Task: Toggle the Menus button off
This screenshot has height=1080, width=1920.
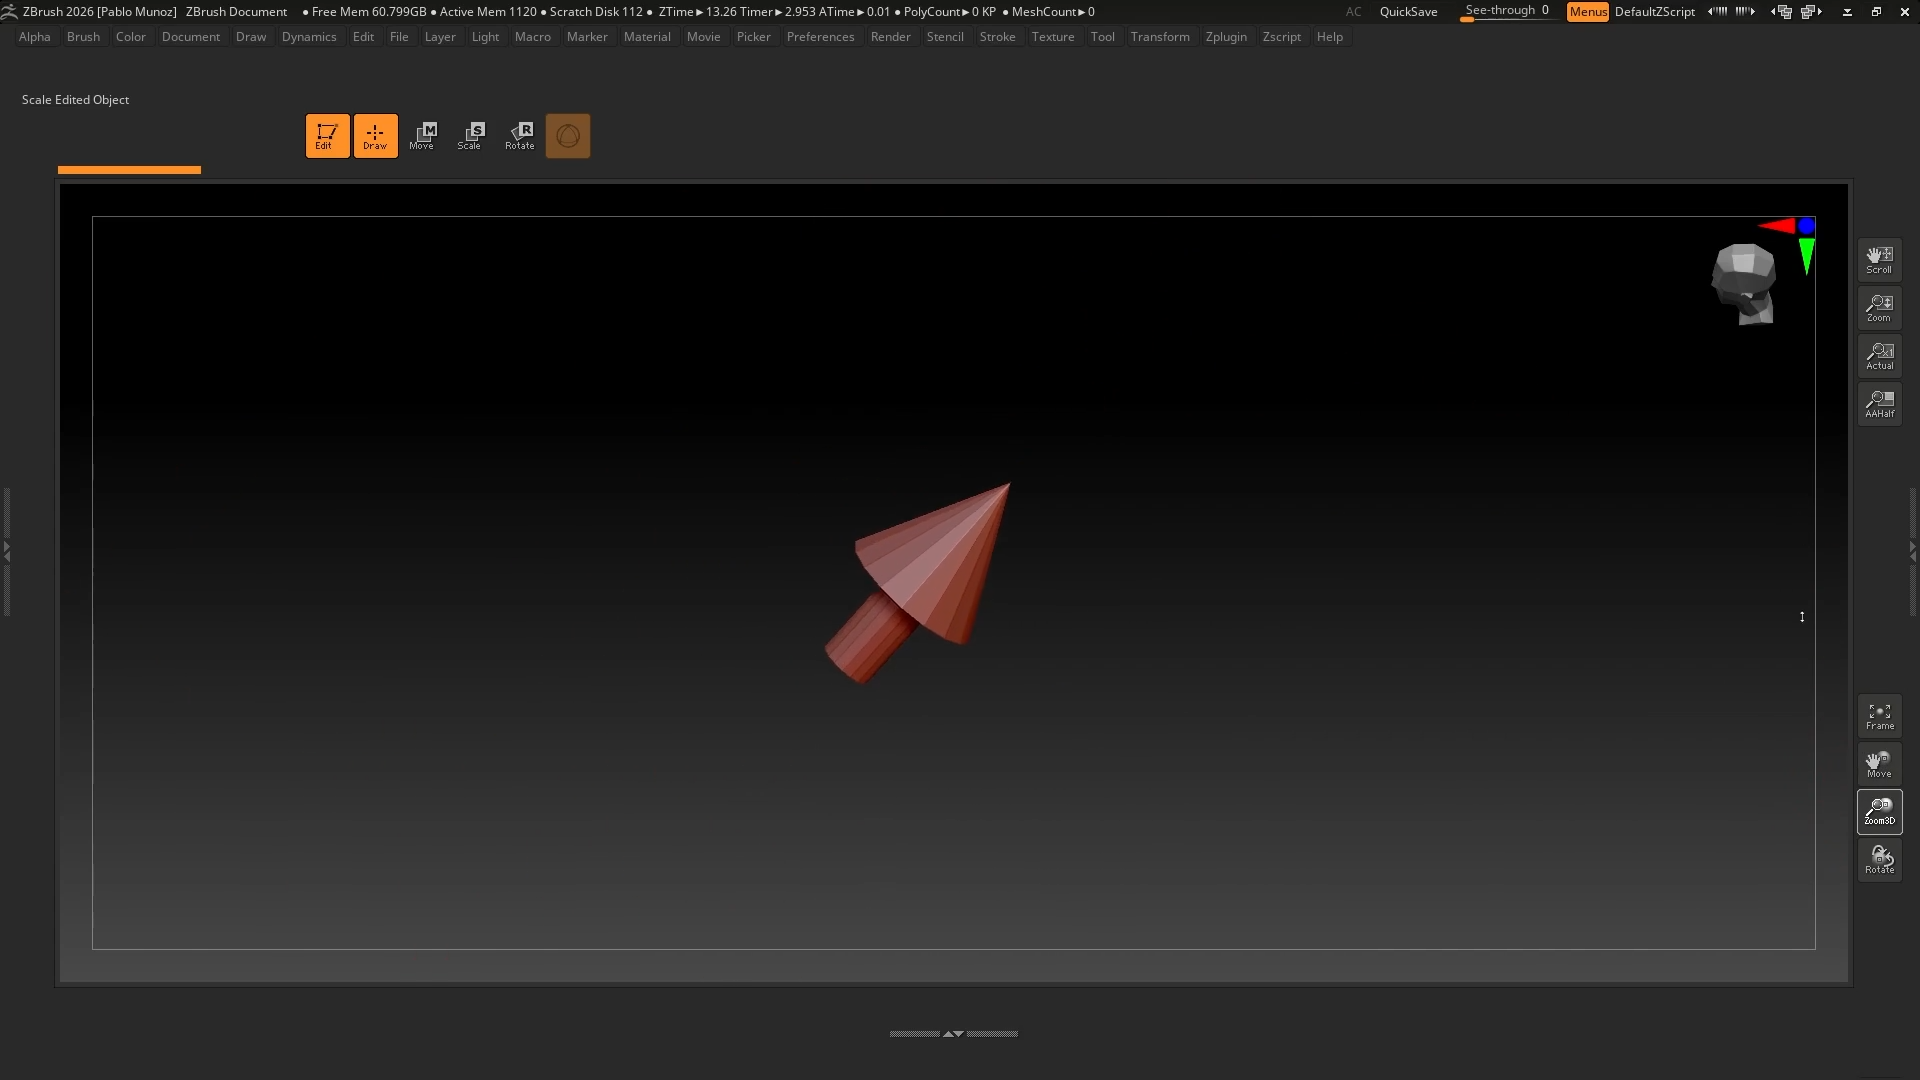Action: tap(1587, 12)
